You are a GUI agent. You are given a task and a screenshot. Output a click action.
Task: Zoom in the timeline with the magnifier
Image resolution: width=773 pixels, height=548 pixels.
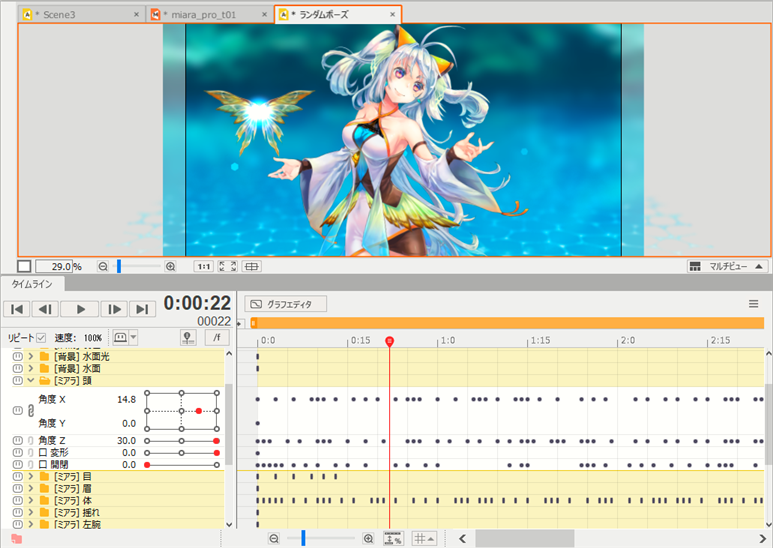369,539
